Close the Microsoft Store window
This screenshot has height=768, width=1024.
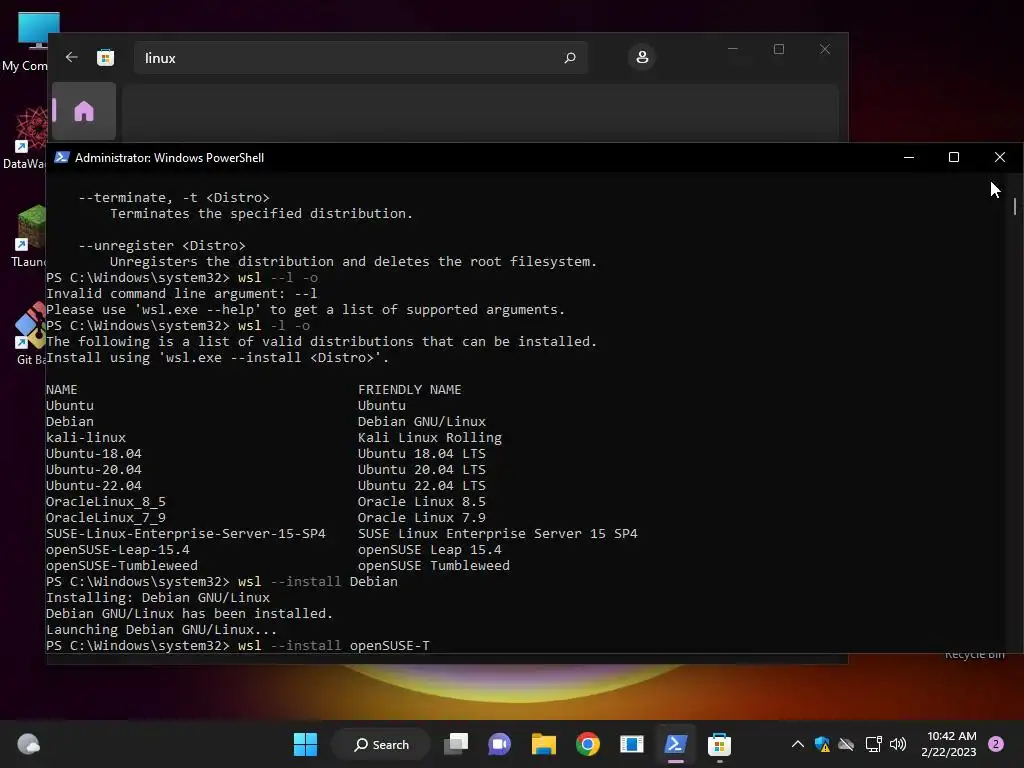point(825,49)
